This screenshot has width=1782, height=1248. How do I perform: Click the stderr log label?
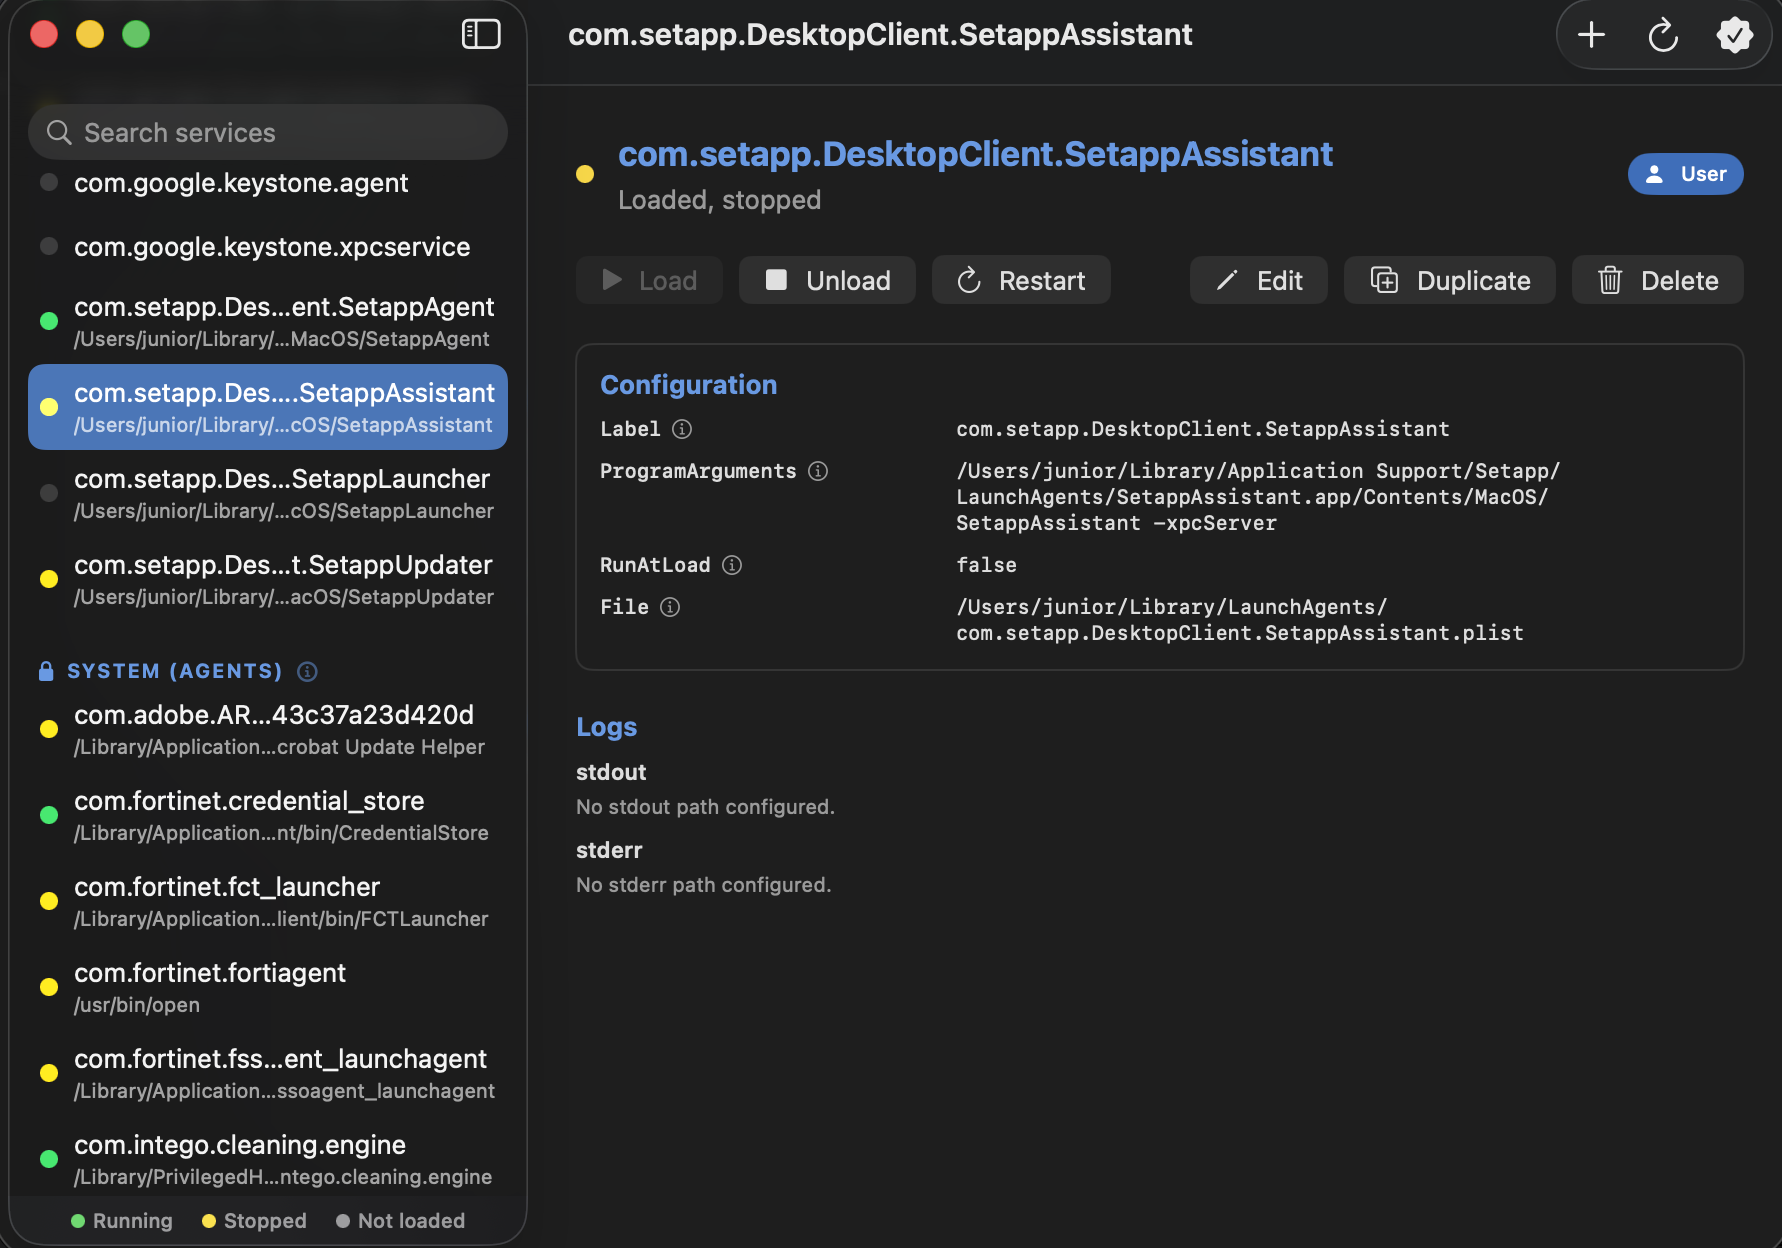pos(609,850)
